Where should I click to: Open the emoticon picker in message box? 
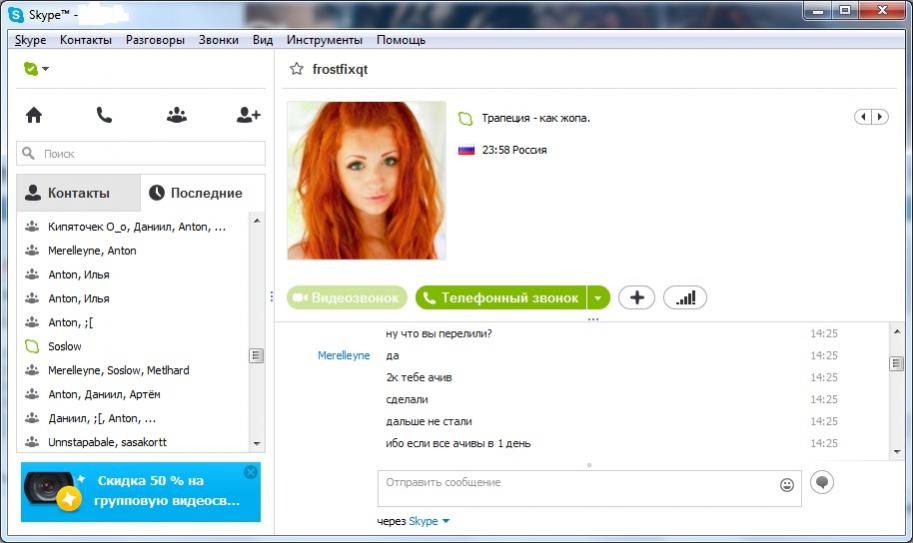(x=787, y=485)
